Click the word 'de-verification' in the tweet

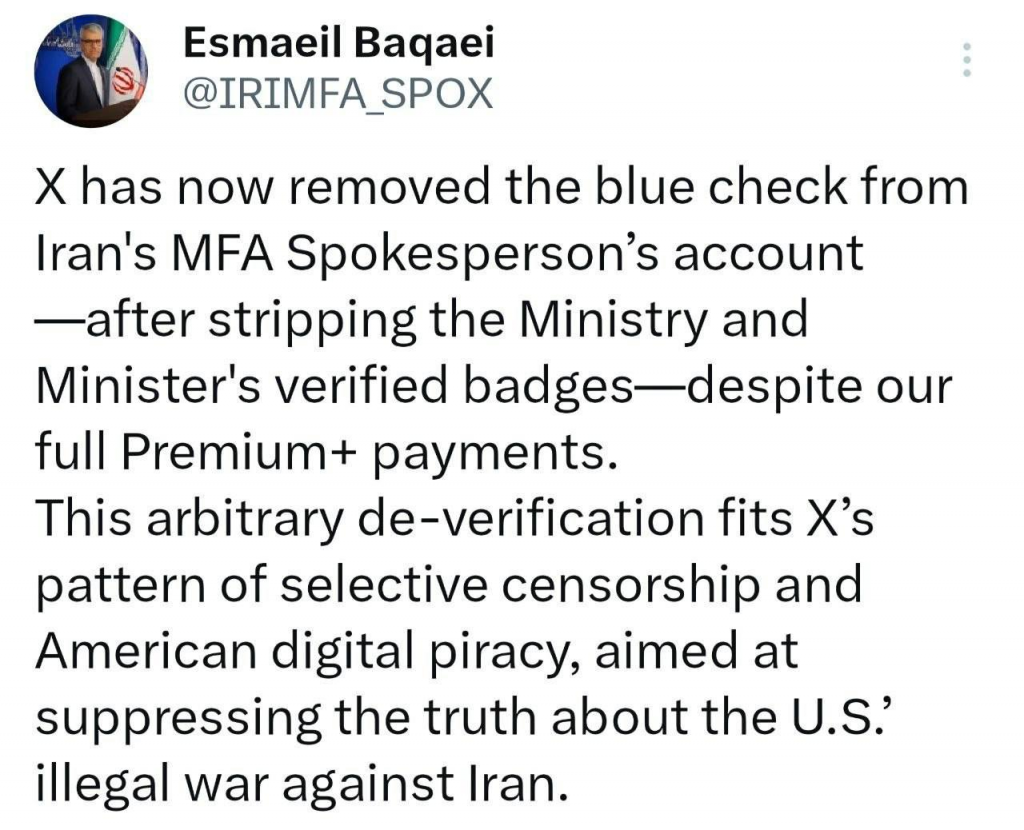[x=532, y=519]
